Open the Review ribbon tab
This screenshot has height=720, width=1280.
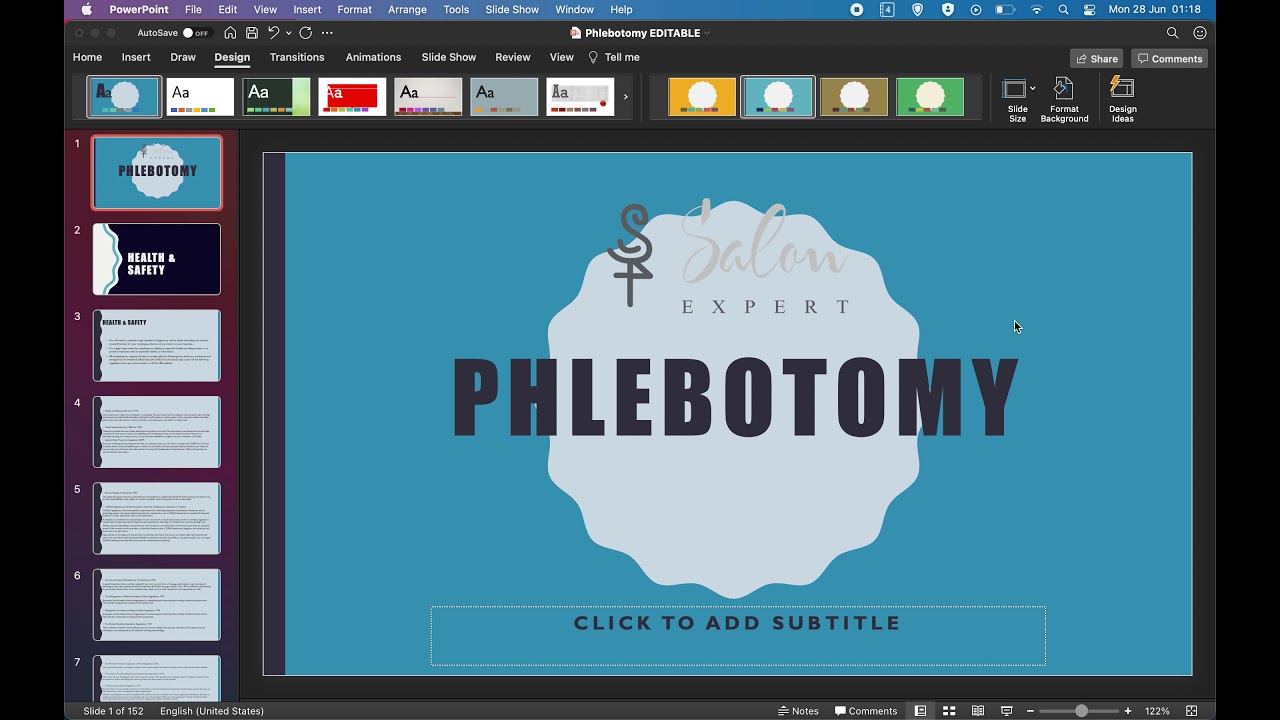click(513, 57)
